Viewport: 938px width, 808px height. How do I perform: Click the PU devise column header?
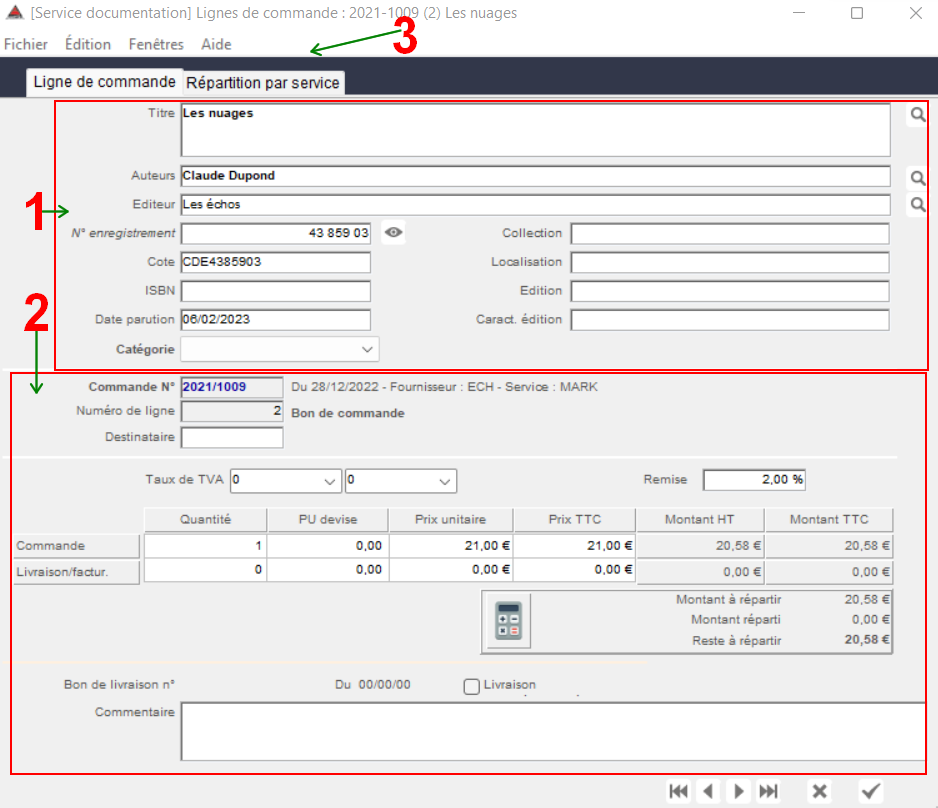coord(328,520)
